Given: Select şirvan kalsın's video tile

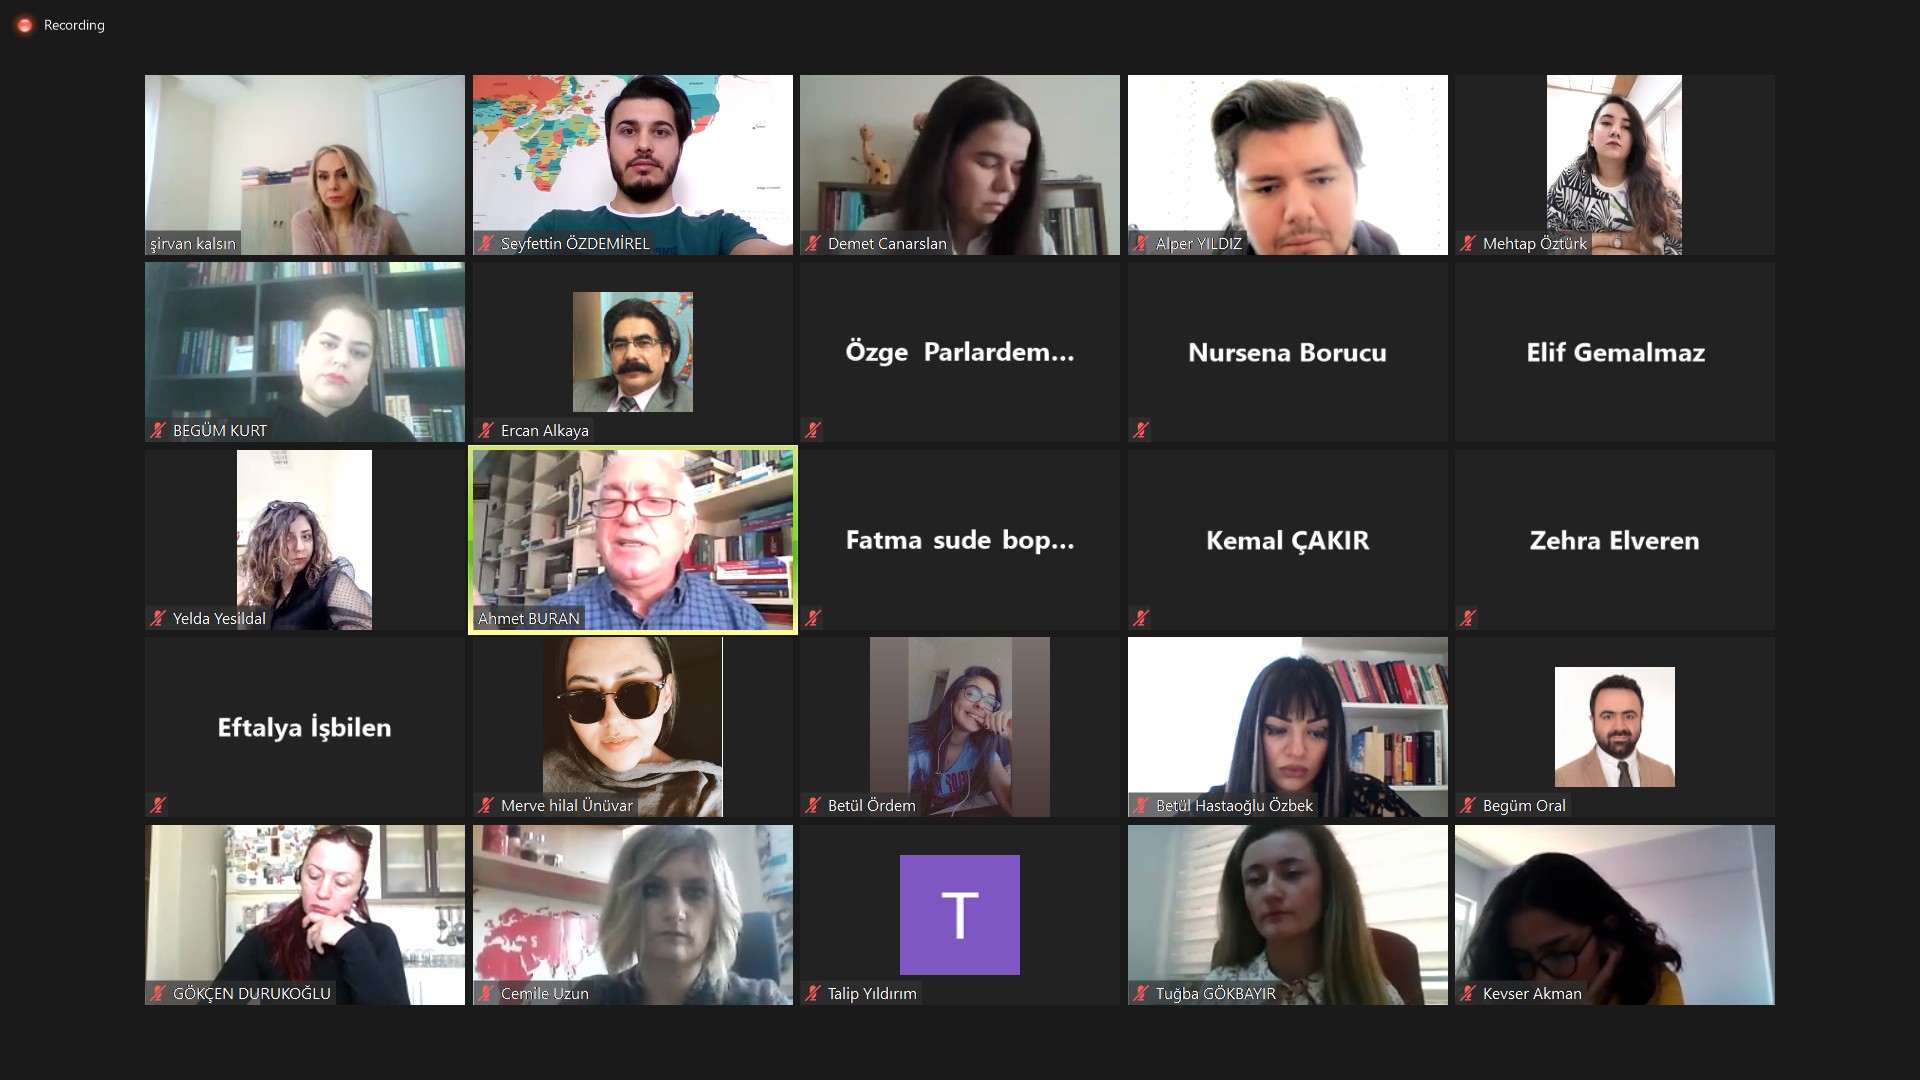Looking at the screenshot, I should pos(305,165).
